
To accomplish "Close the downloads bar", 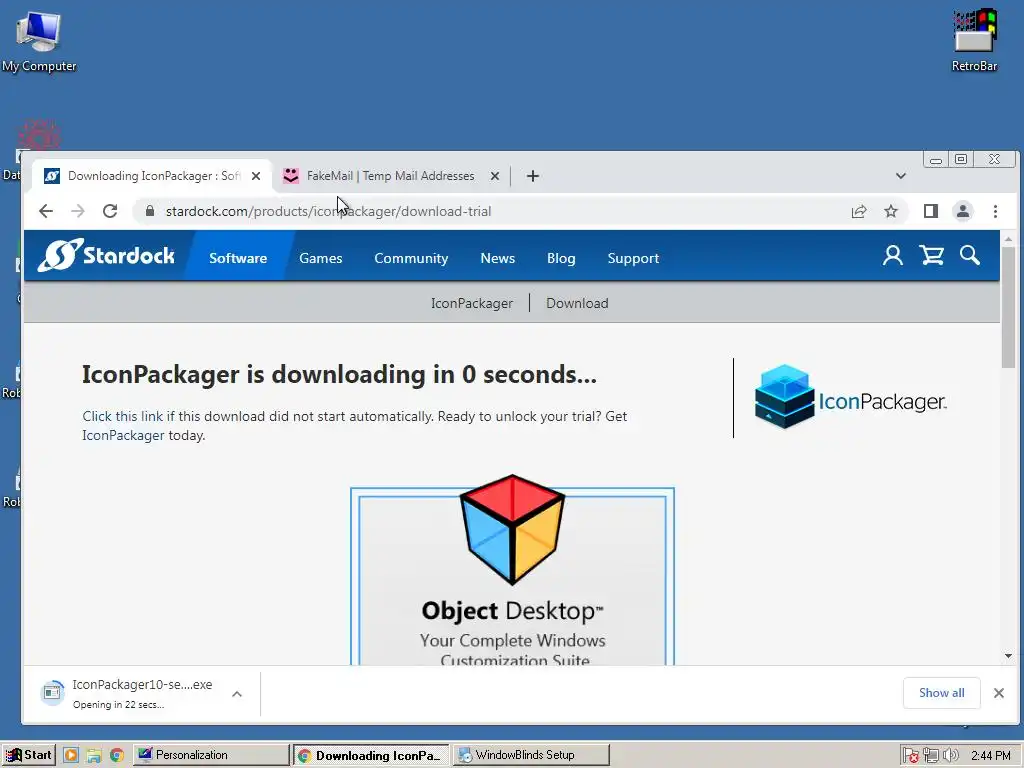I will pos(999,693).
